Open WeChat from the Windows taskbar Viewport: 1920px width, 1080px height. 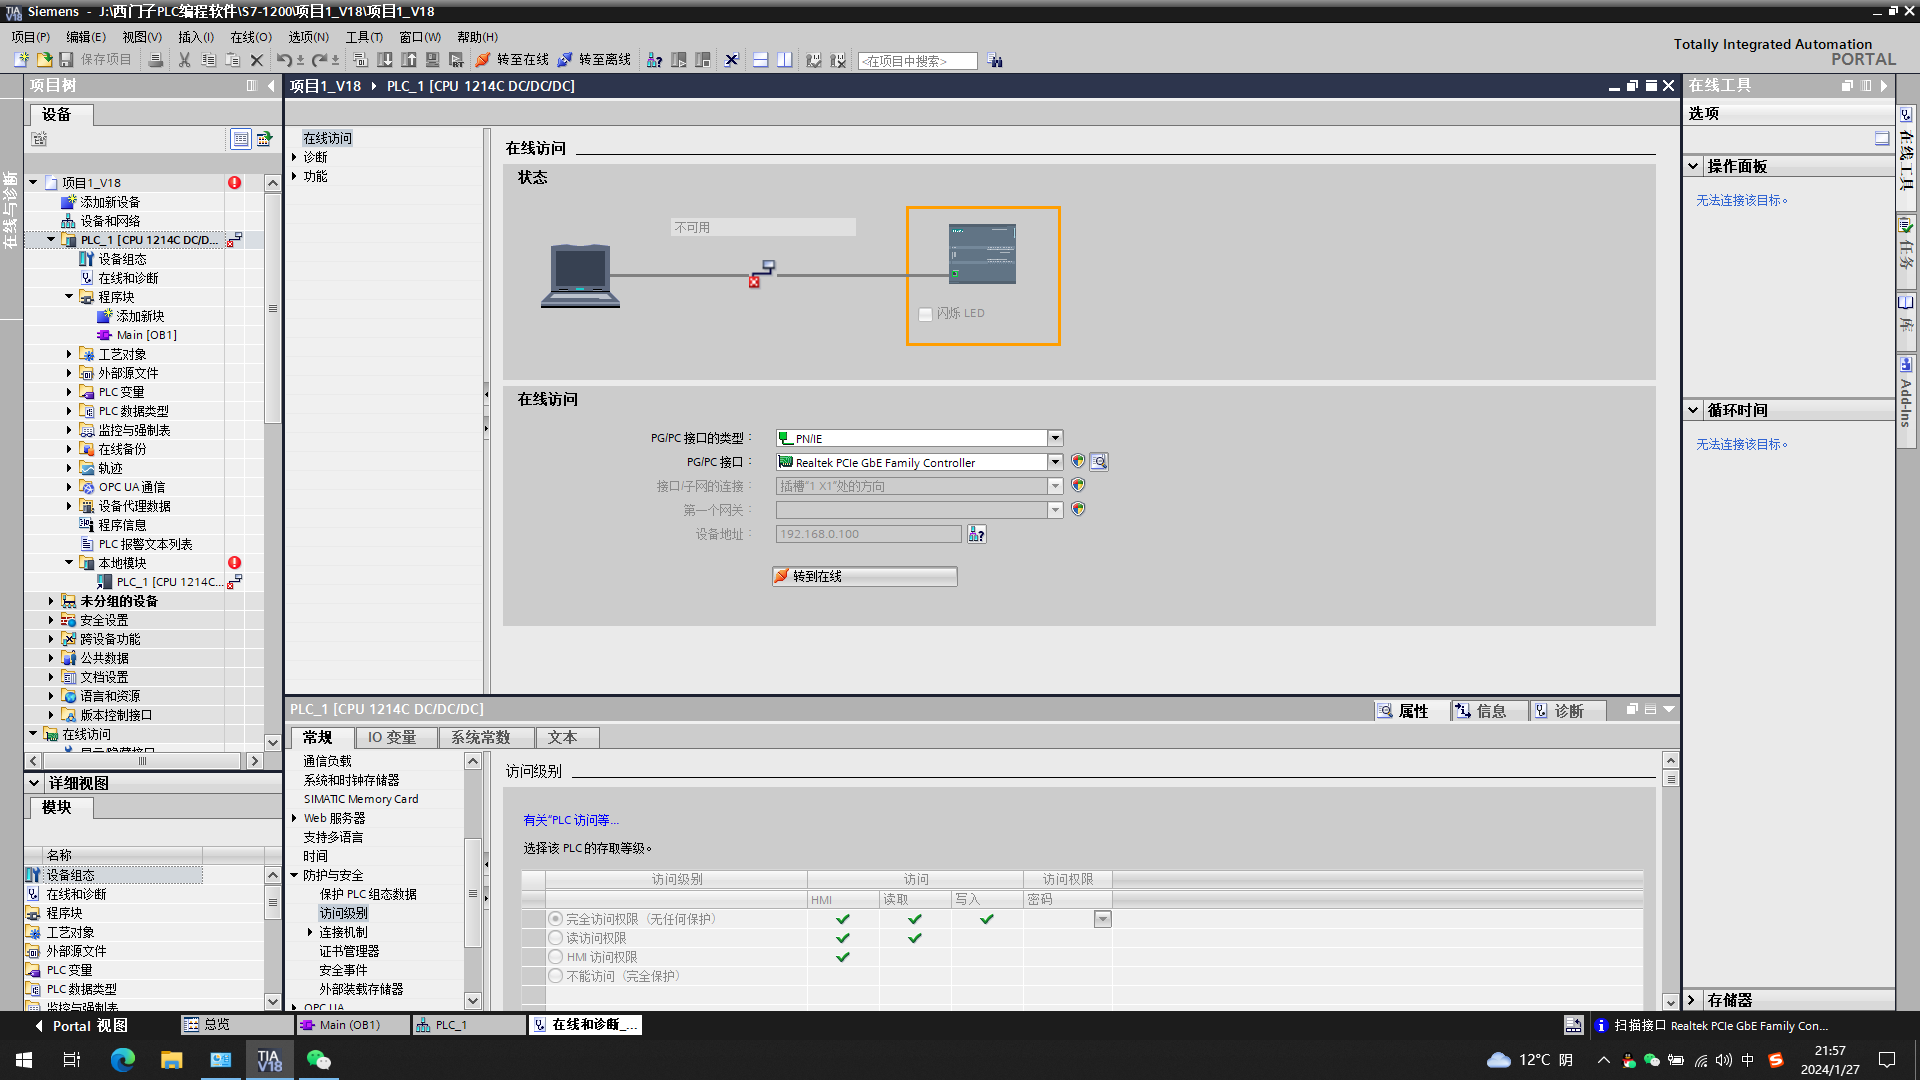[x=318, y=1059]
